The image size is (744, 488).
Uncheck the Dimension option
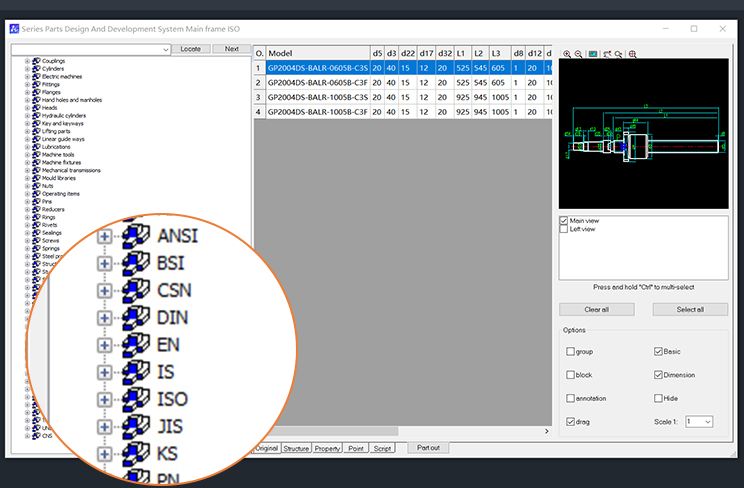tap(658, 375)
